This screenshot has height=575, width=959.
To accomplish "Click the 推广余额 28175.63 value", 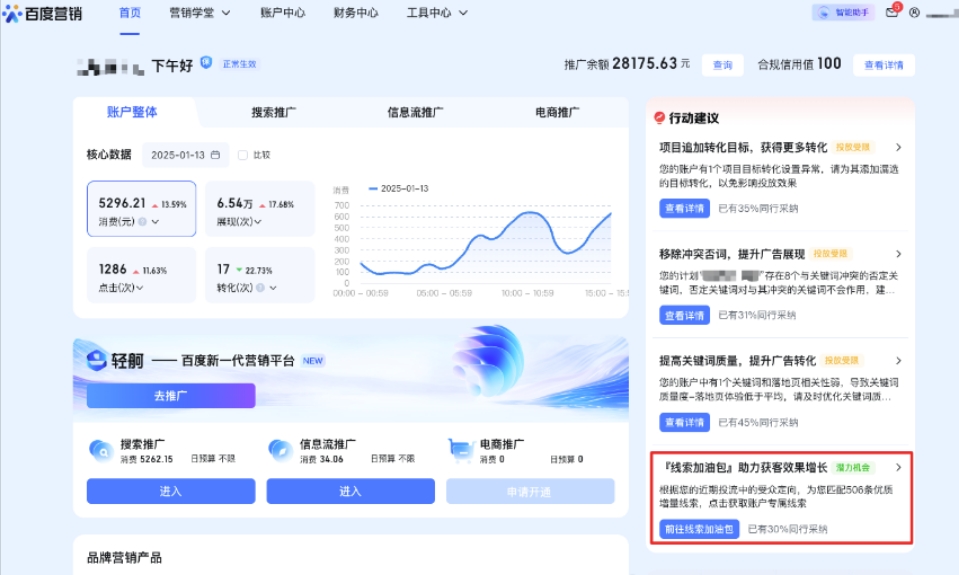I will [627, 64].
